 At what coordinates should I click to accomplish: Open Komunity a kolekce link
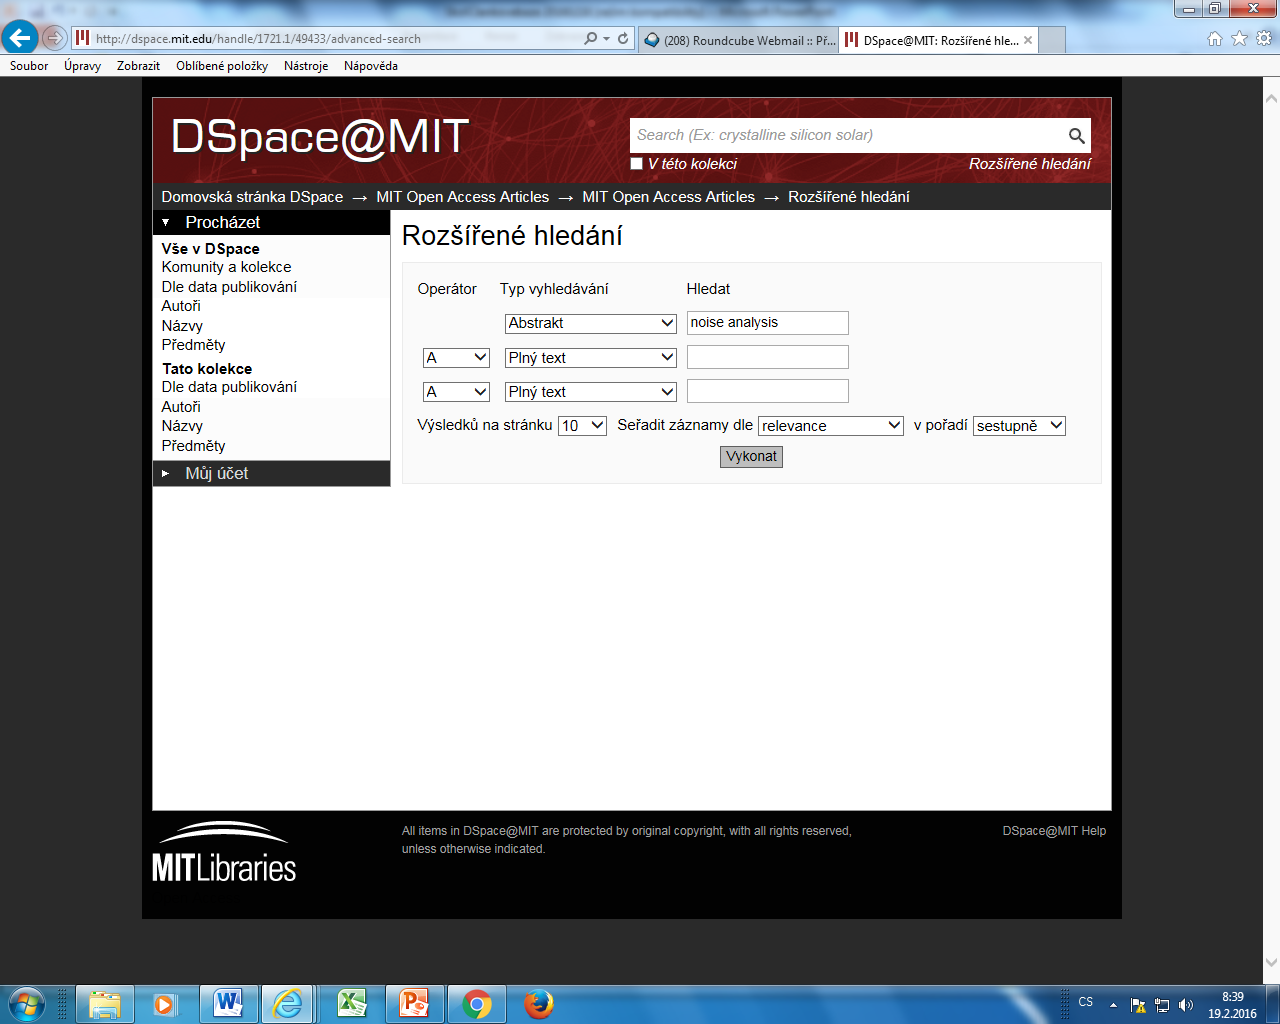point(226,267)
